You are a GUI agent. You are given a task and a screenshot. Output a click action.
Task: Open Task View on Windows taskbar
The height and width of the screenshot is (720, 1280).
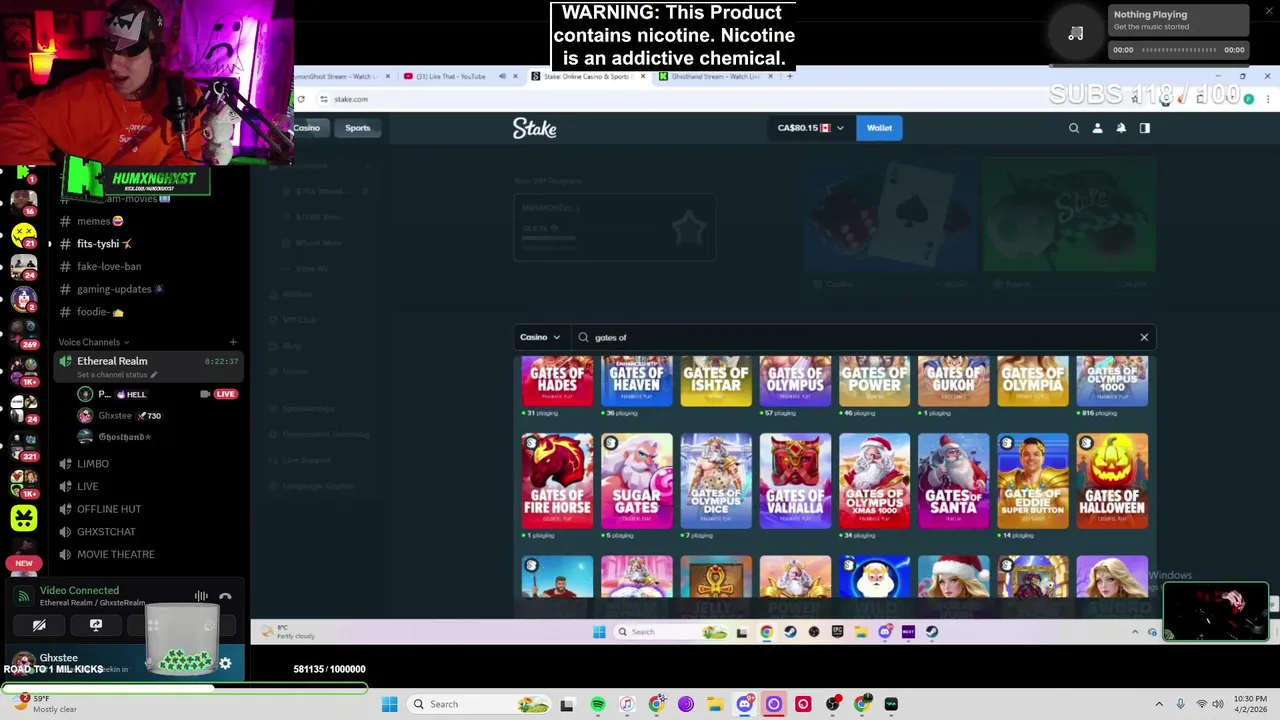point(567,704)
